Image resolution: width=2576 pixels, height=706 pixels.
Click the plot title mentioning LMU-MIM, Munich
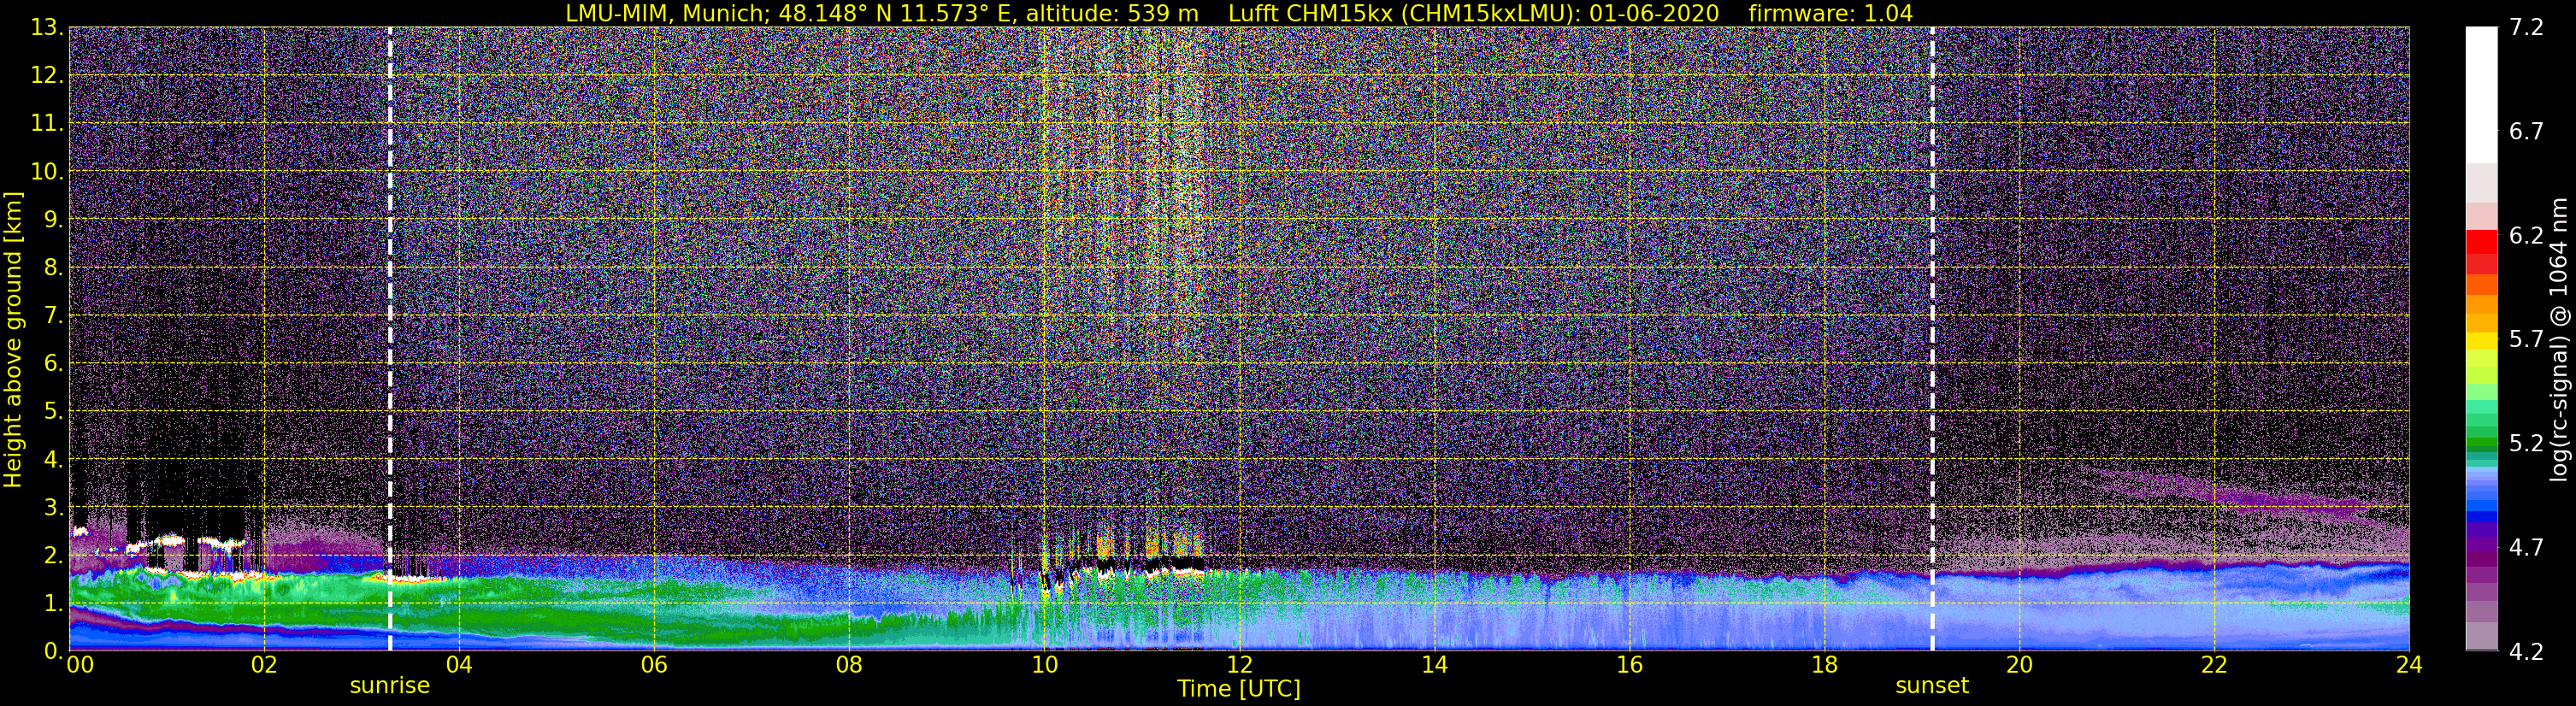tap(1239, 13)
